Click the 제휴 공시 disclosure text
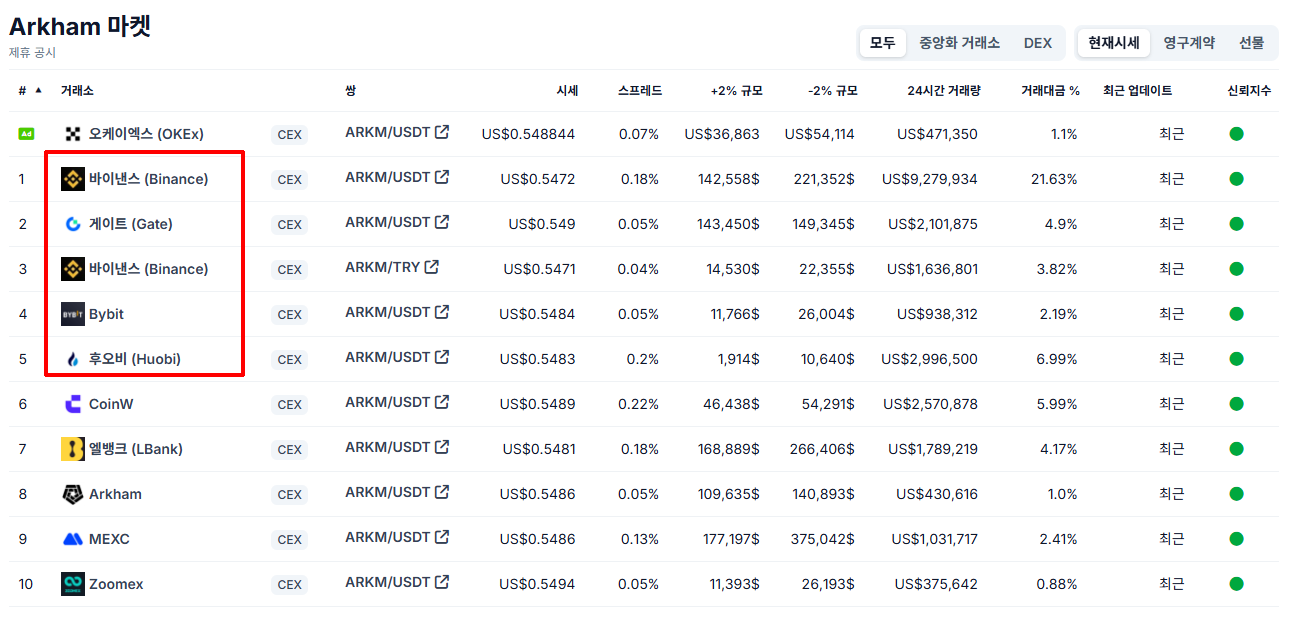This screenshot has height=618, width=1300. [x=33, y=52]
